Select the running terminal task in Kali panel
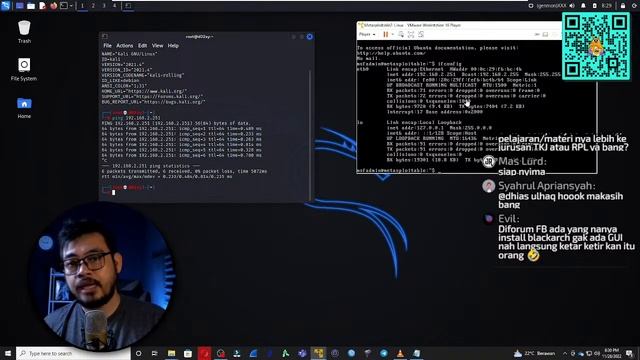640x360 pixels. click(x=128, y=6)
